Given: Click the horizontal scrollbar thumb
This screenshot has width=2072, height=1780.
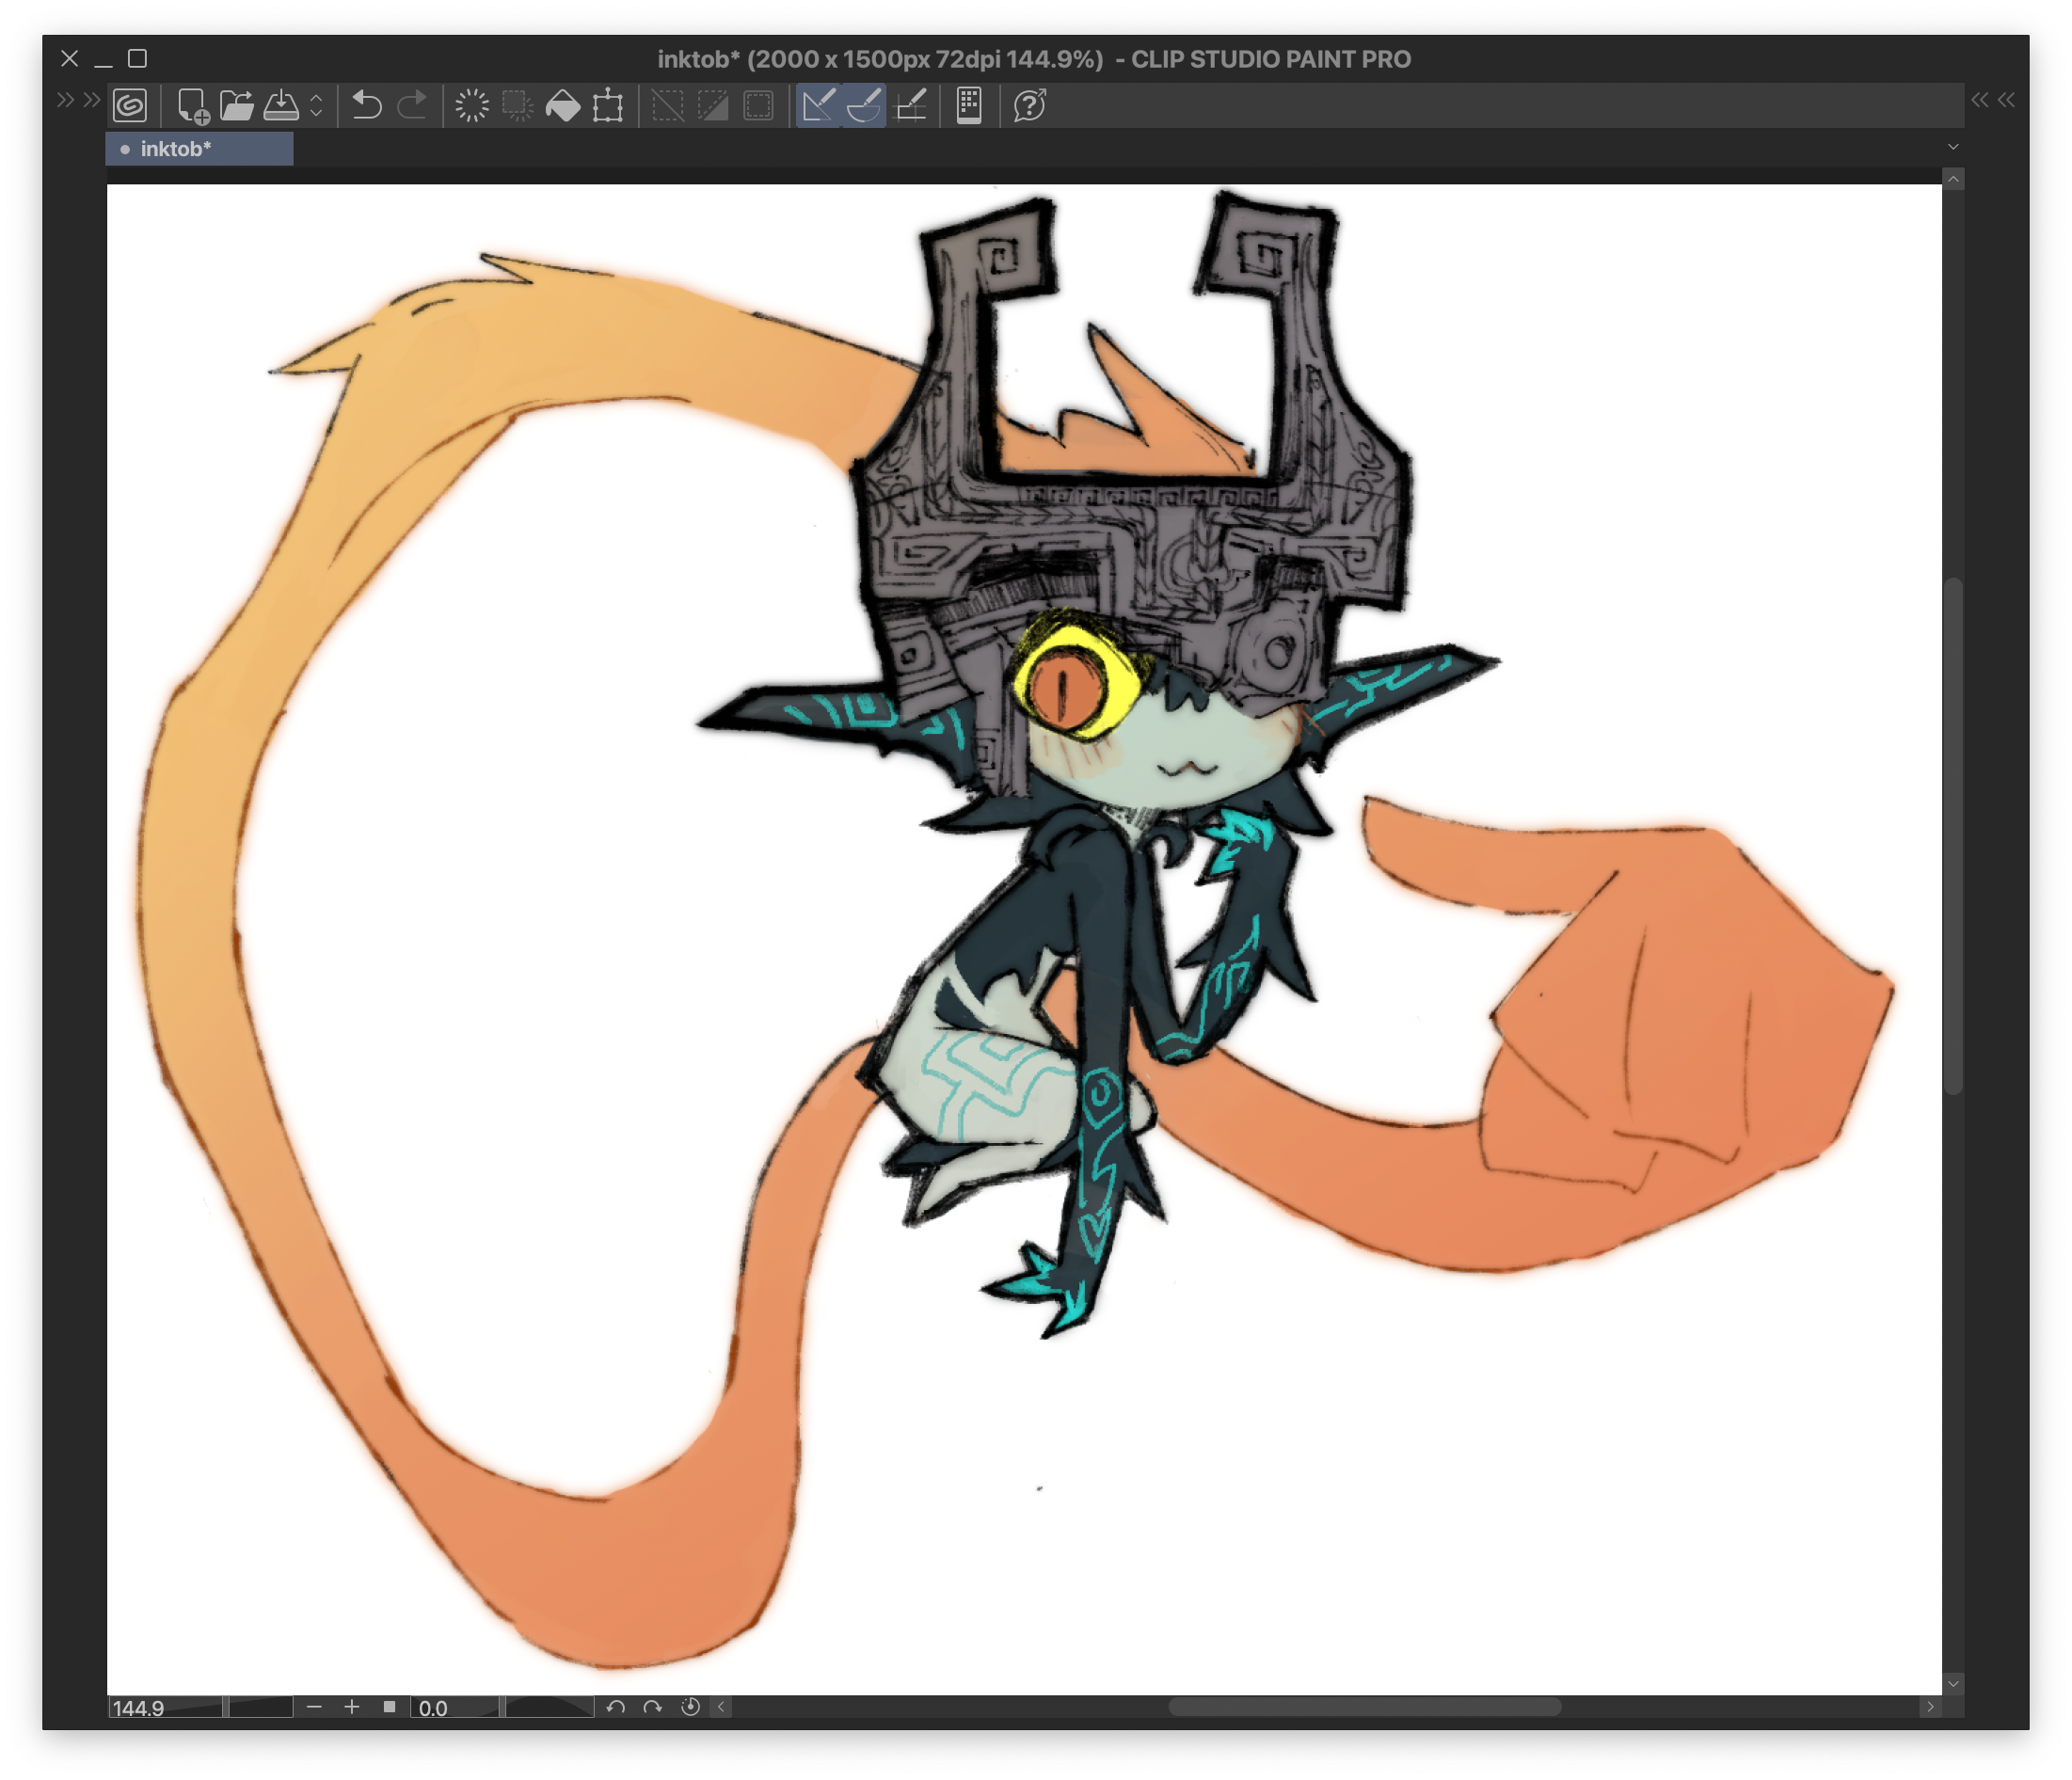Looking at the screenshot, I should 1365,1707.
